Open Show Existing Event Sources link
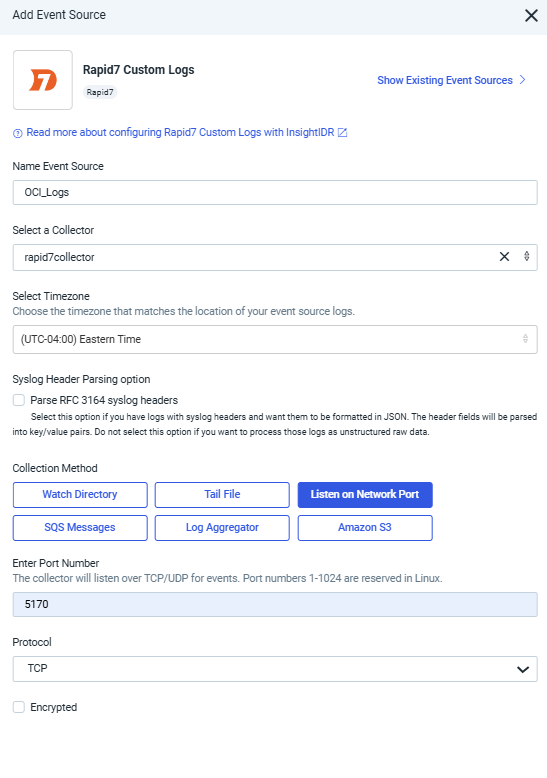This screenshot has width=547, height=778. [445, 80]
